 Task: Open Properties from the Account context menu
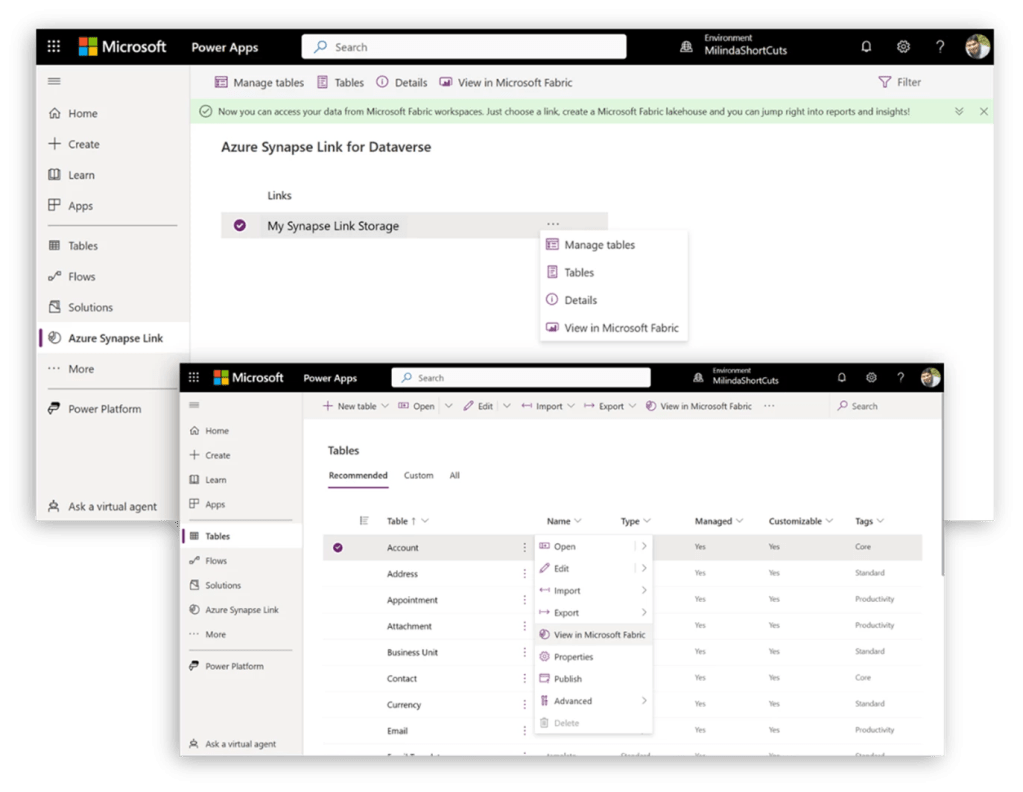[573, 657]
